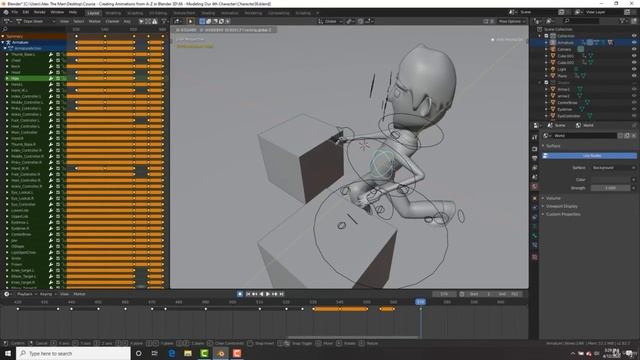Open the File menu
The width and height of the screenshot is (640, 360).
(x=15, y=12)
